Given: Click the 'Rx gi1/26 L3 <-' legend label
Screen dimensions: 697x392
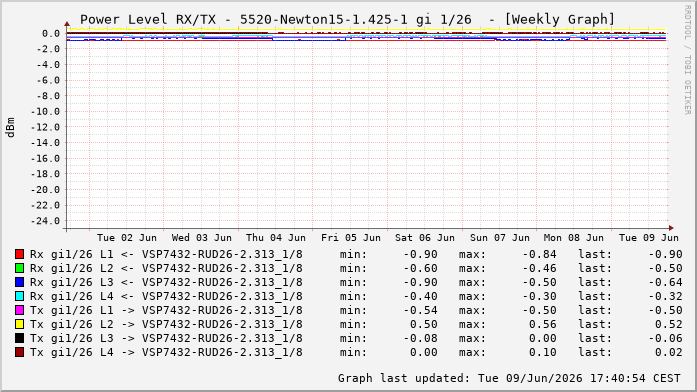Looking at the screenshot, I should (x=82, y=282).
